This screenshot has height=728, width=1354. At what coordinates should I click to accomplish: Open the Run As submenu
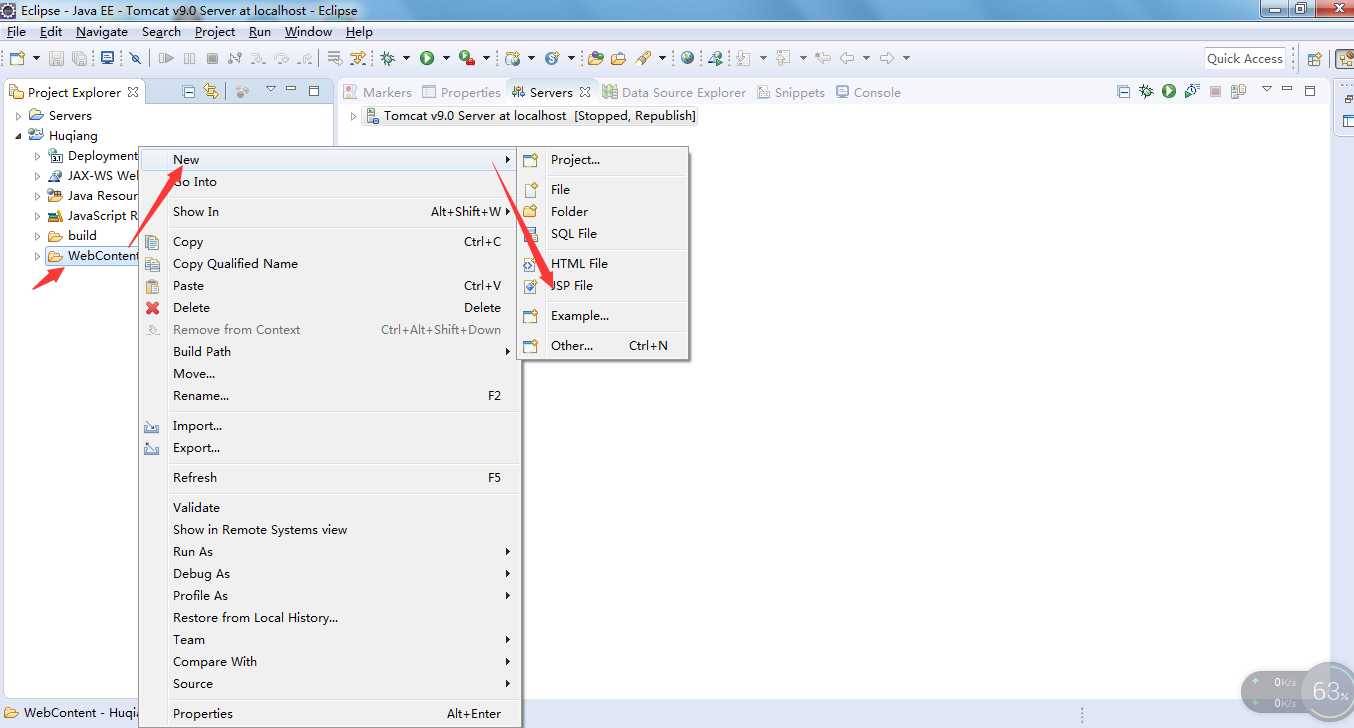[330, 552]
